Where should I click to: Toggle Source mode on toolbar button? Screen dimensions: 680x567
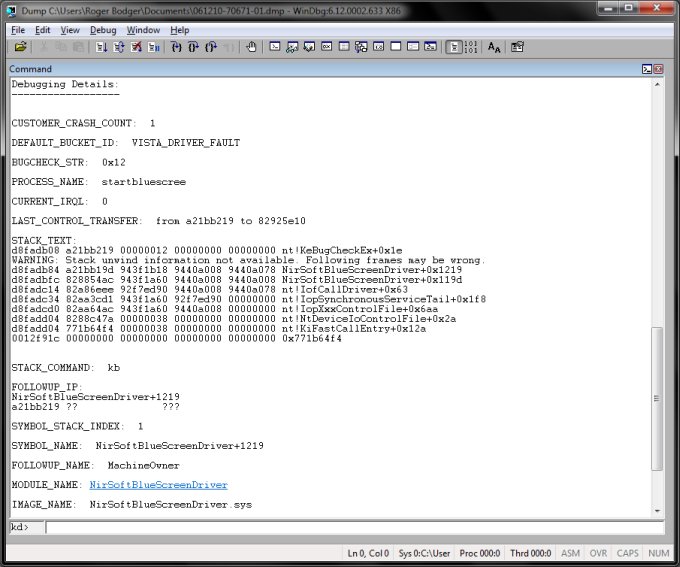pyautogui.click(x=454, y=47)
